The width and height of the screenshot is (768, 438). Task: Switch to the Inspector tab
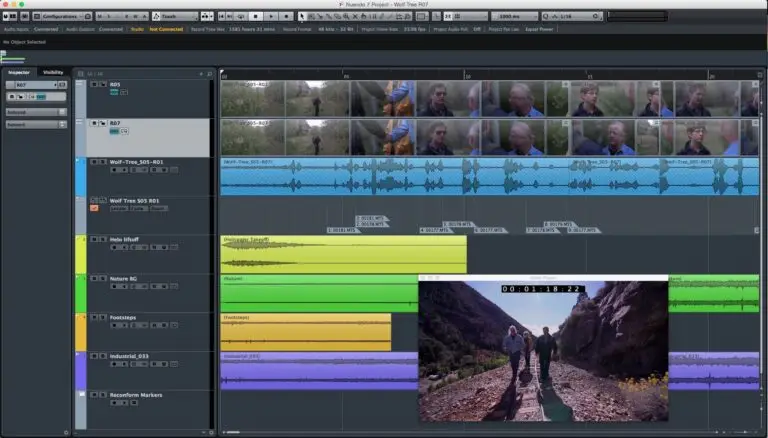(18, 73)
